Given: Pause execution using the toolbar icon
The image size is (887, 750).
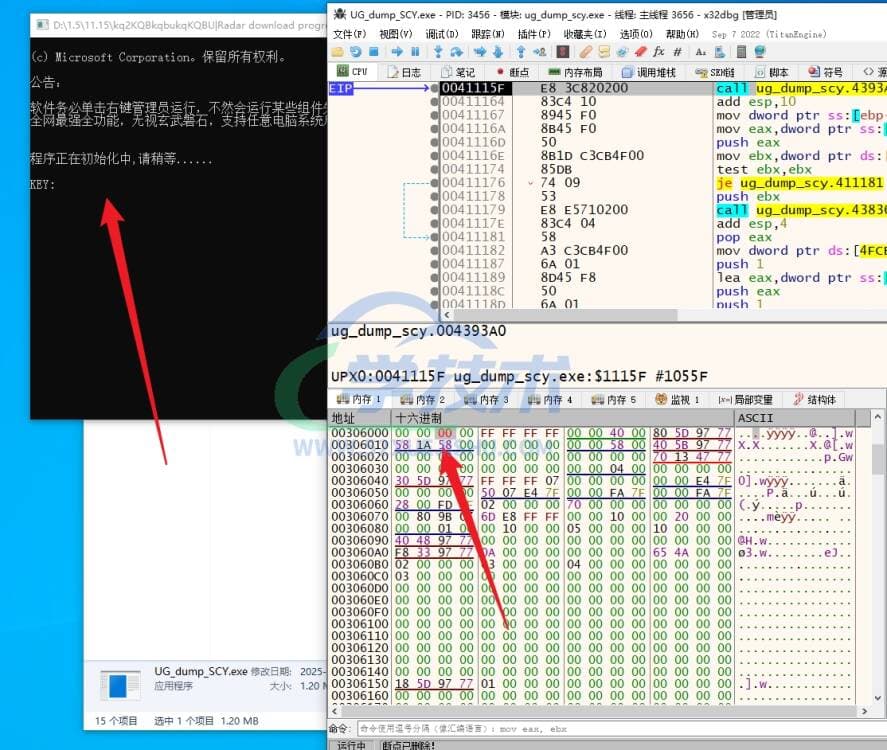Looking at the screenshot, I should pyautogui.click(x=415, y=51).
